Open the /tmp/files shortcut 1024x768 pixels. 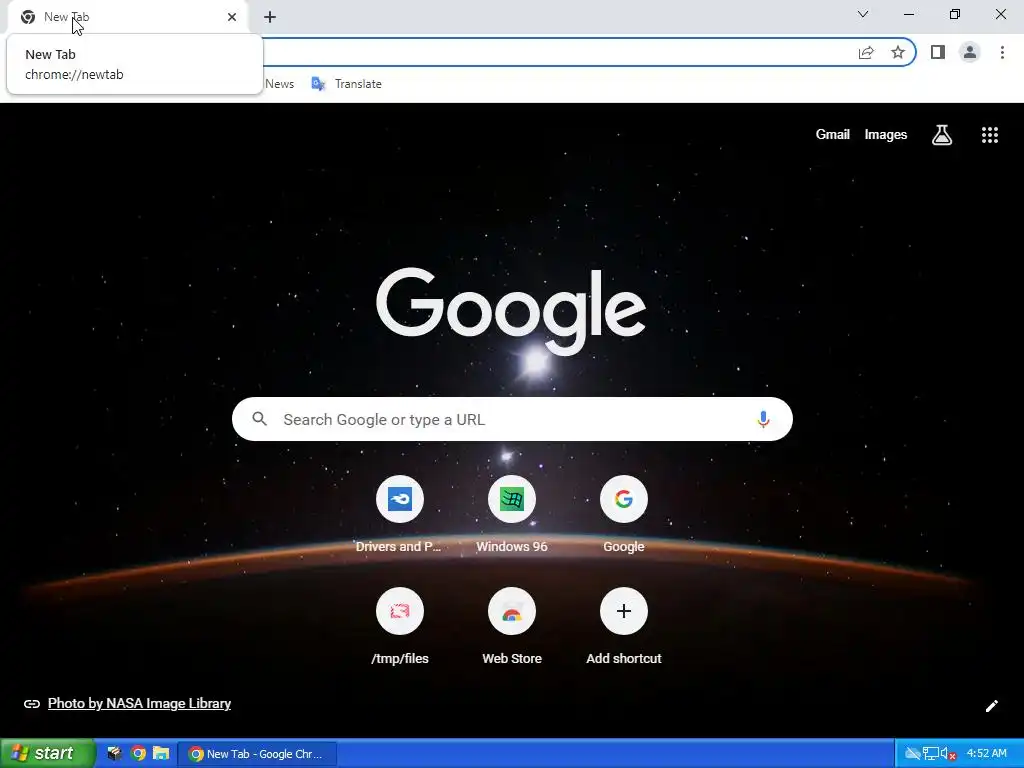coord(400,627)
